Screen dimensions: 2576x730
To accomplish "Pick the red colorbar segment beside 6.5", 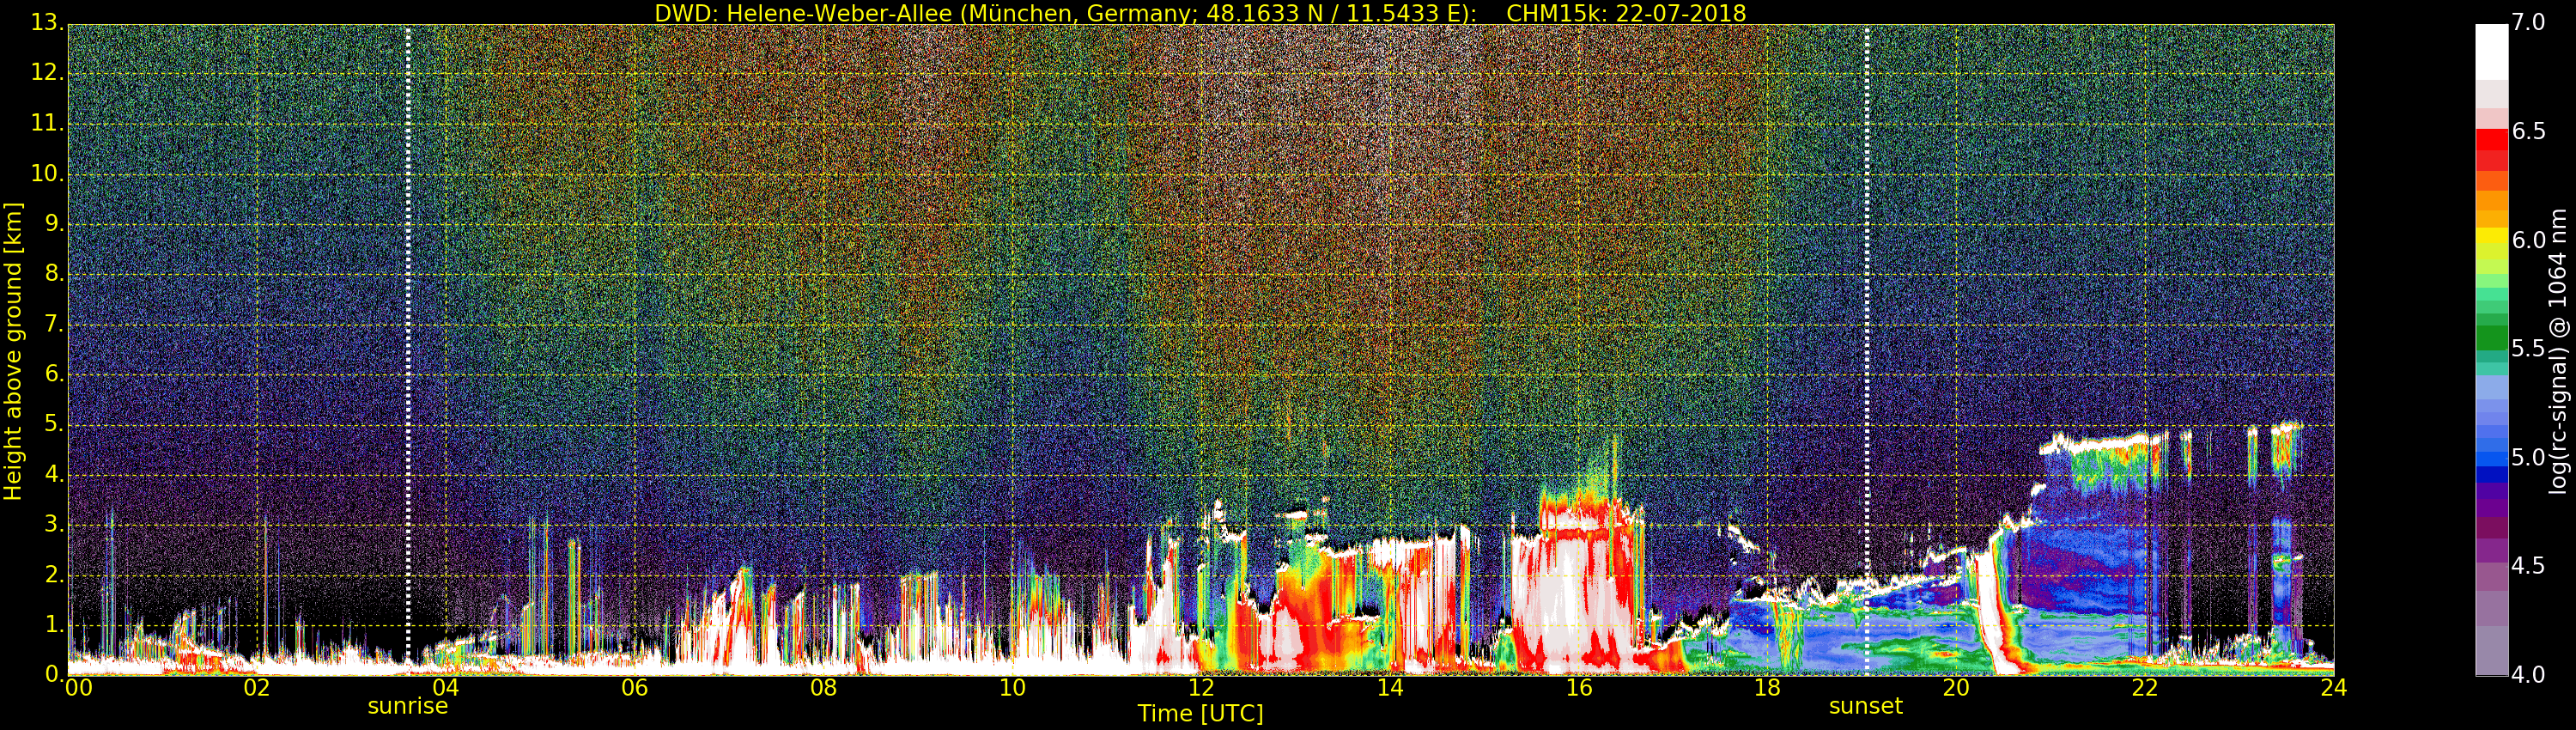I will 2491,140.
